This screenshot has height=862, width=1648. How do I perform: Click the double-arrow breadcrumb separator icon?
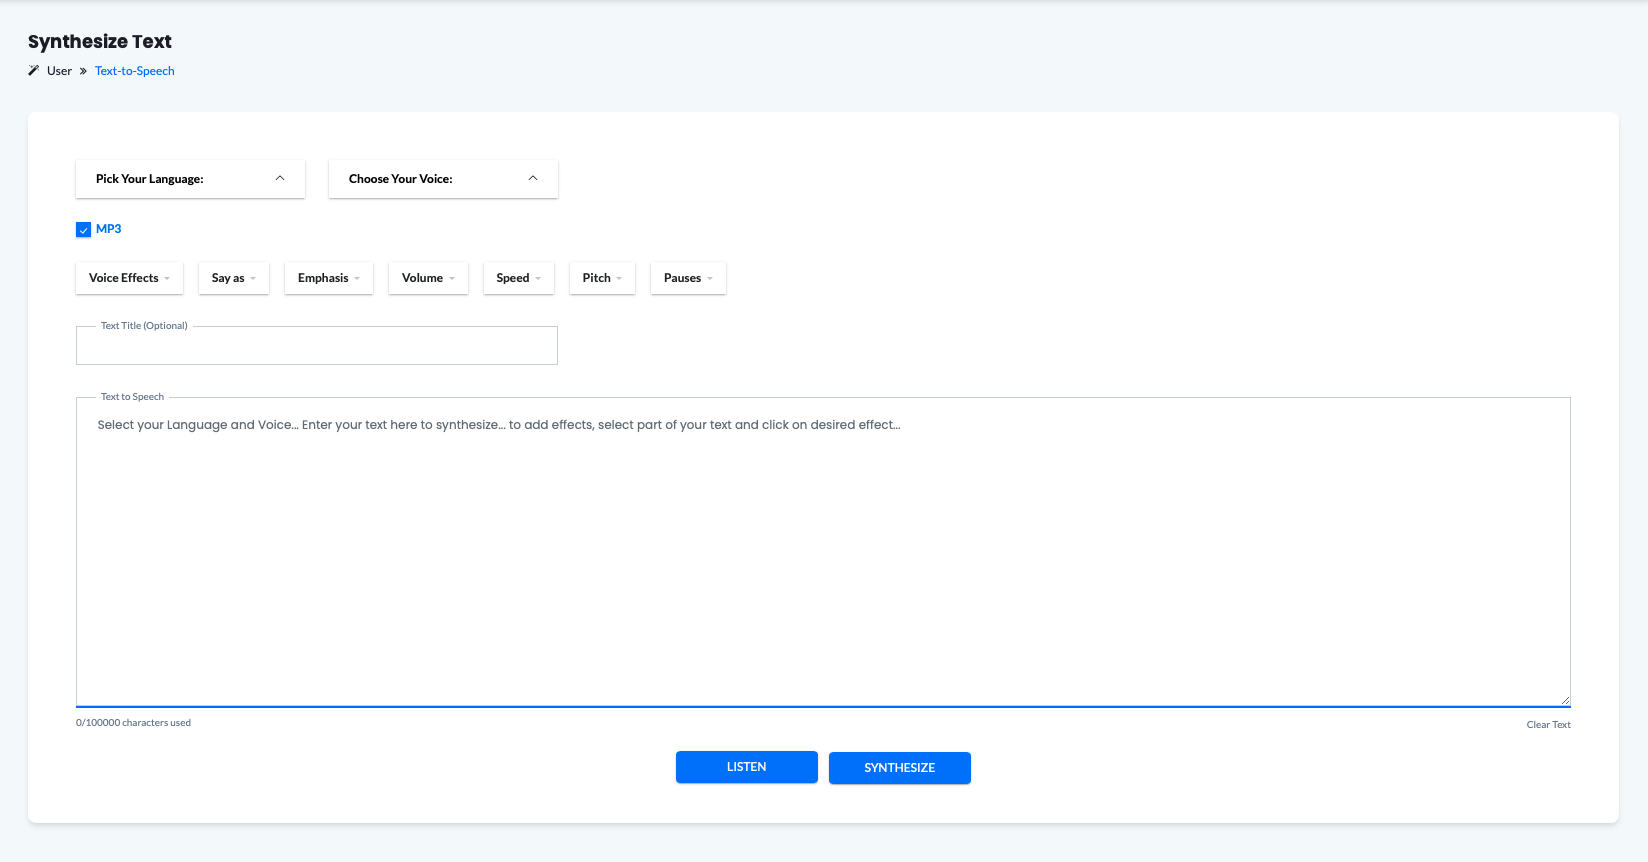pyautogui.click(x=83, y=71)
